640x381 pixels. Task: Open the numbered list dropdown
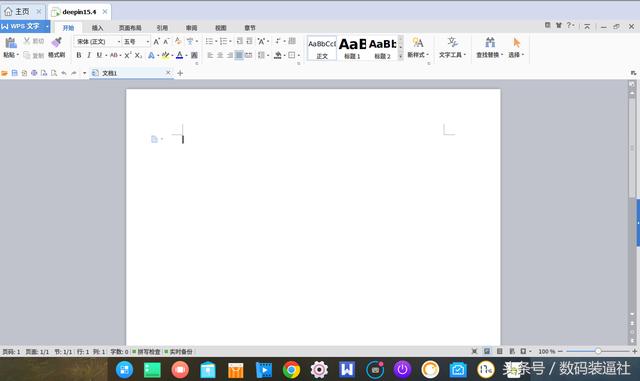coord(230,41)
